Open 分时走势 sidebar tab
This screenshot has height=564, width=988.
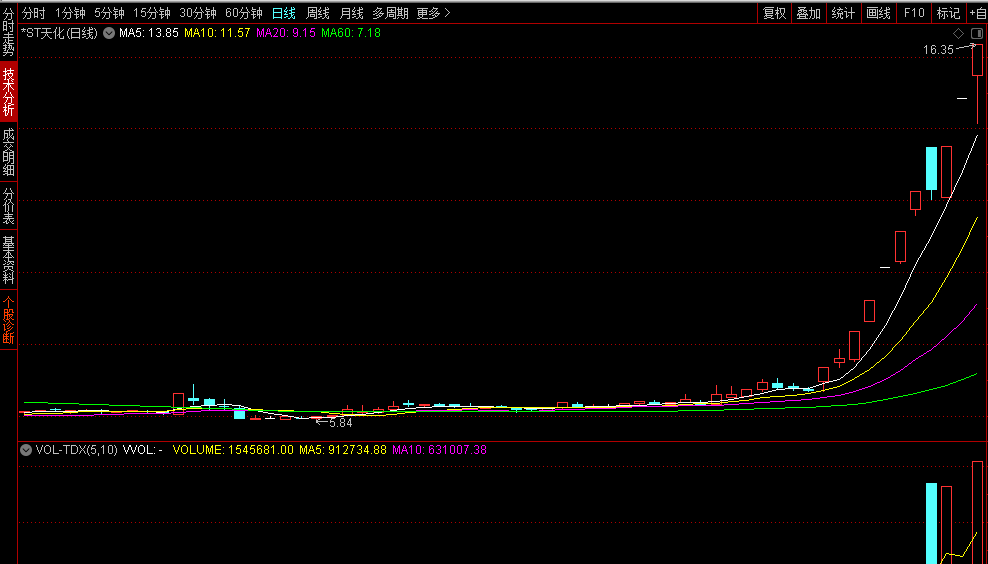(x=9, y=31)
